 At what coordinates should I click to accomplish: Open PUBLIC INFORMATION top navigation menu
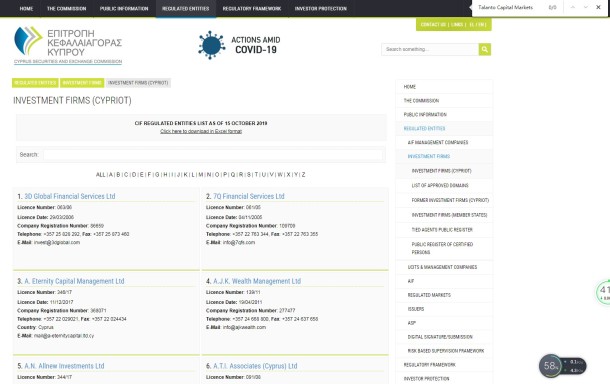click(x=124, y=9)
